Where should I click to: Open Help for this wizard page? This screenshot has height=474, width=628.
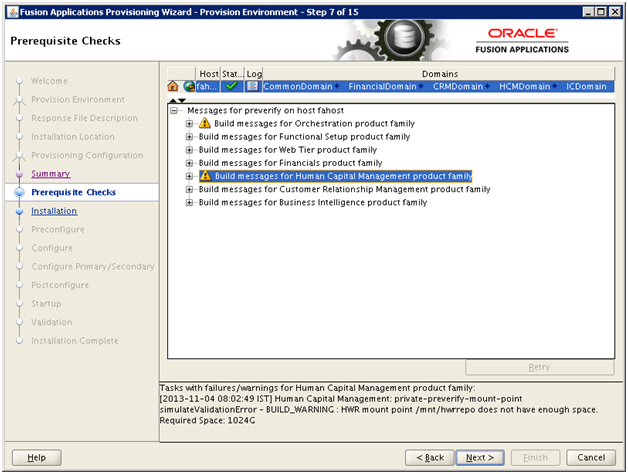coord(36,457)
